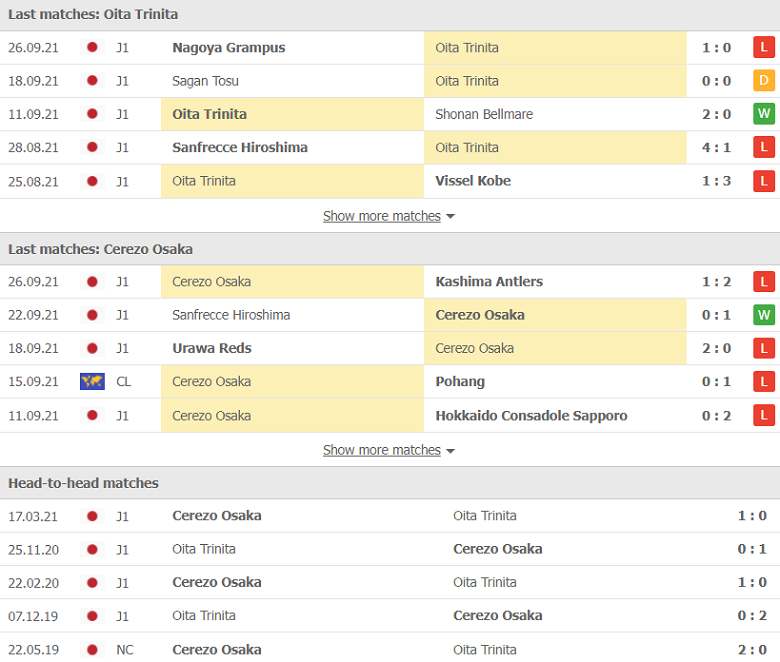
Task: Open the Hokkaido Consadole Sapporo team link
Action: coord(531,416)
